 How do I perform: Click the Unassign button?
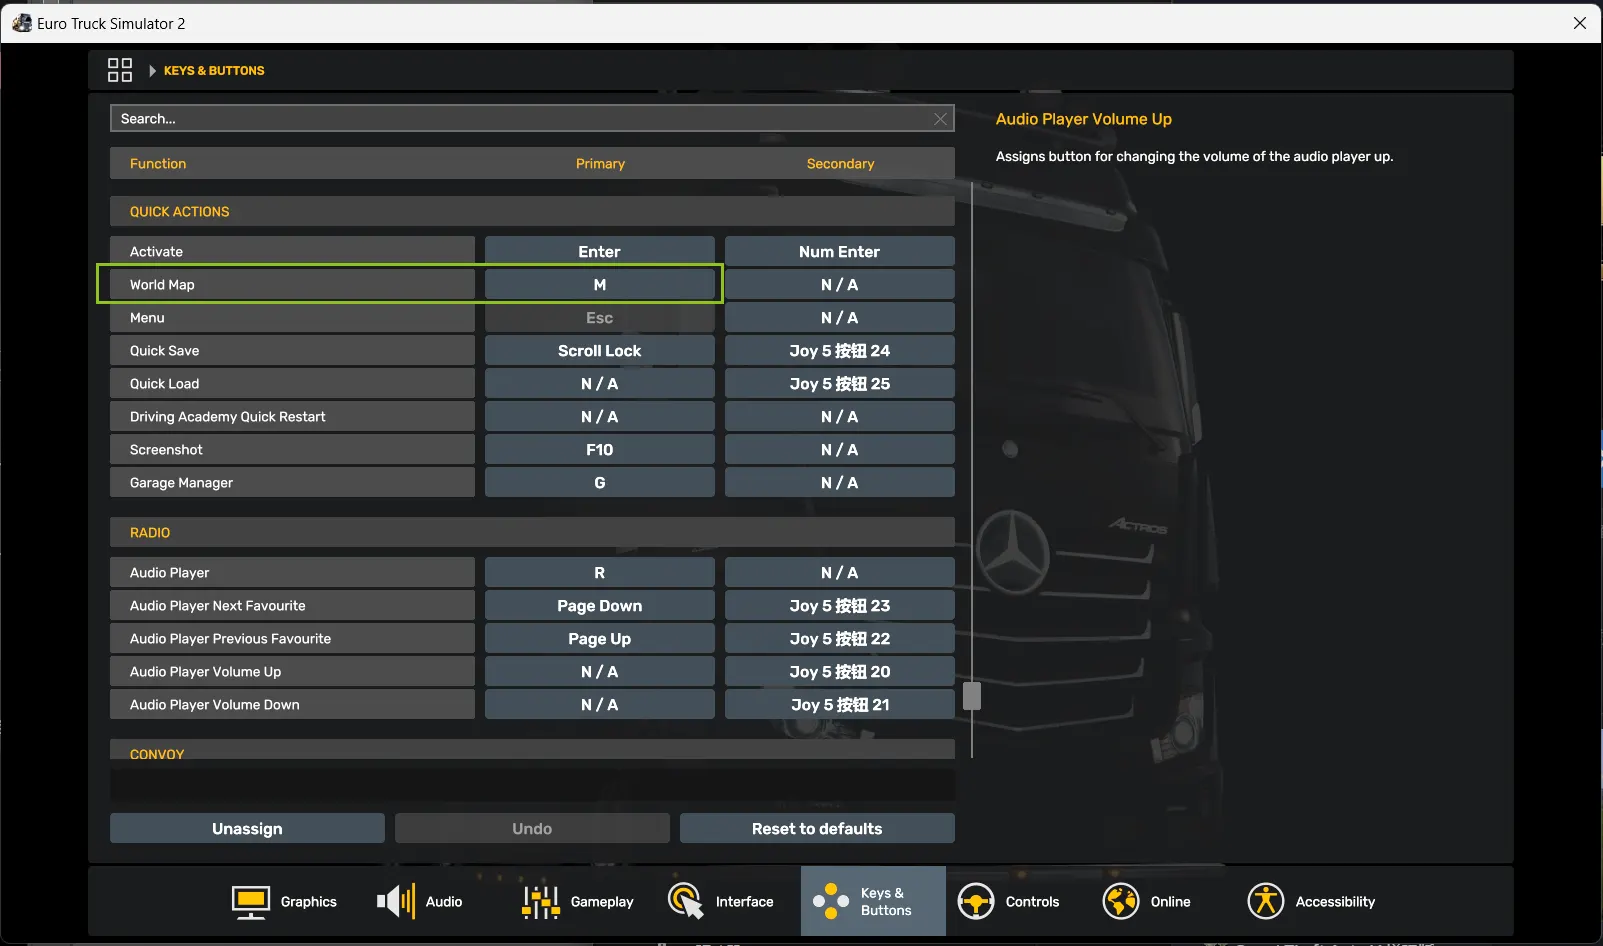(x=247, y=828)
